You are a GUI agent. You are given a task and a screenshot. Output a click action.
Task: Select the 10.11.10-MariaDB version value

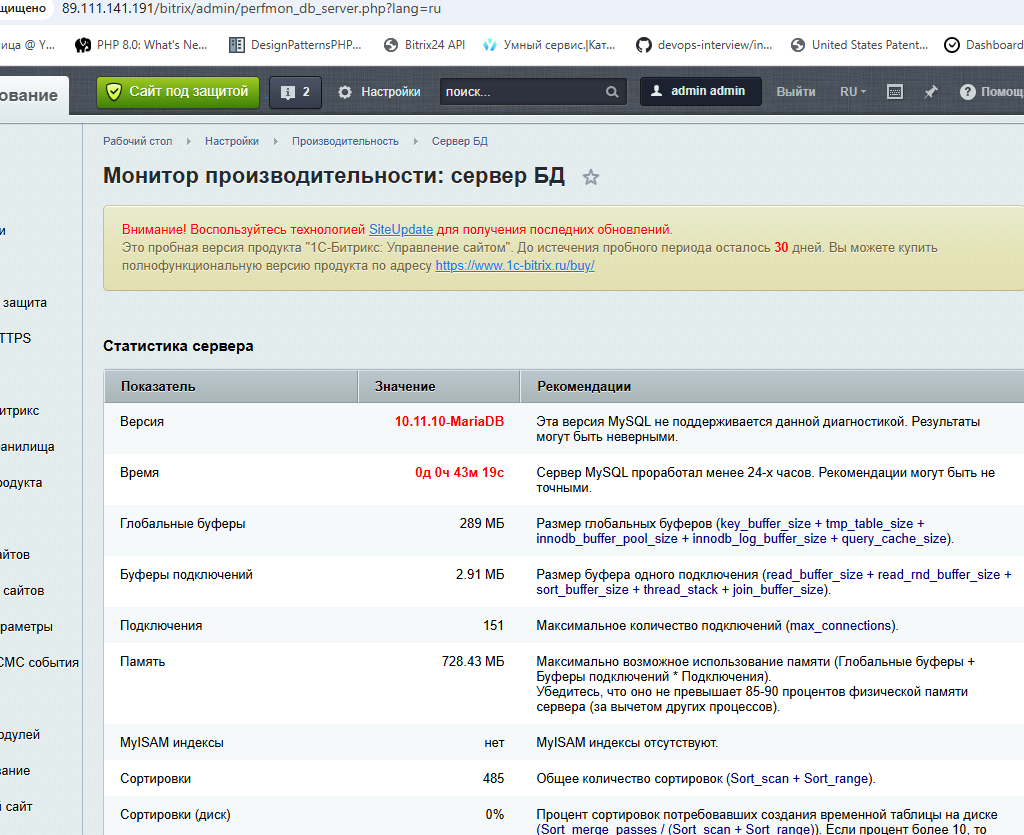click(x=449, y=422)
